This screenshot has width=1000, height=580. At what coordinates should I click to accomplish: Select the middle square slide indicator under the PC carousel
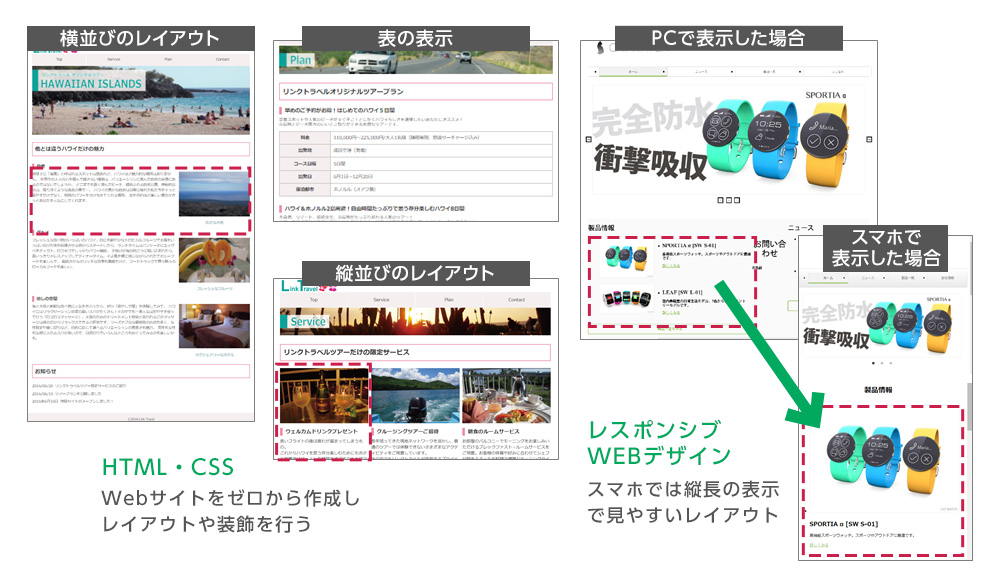coord(728,200)
